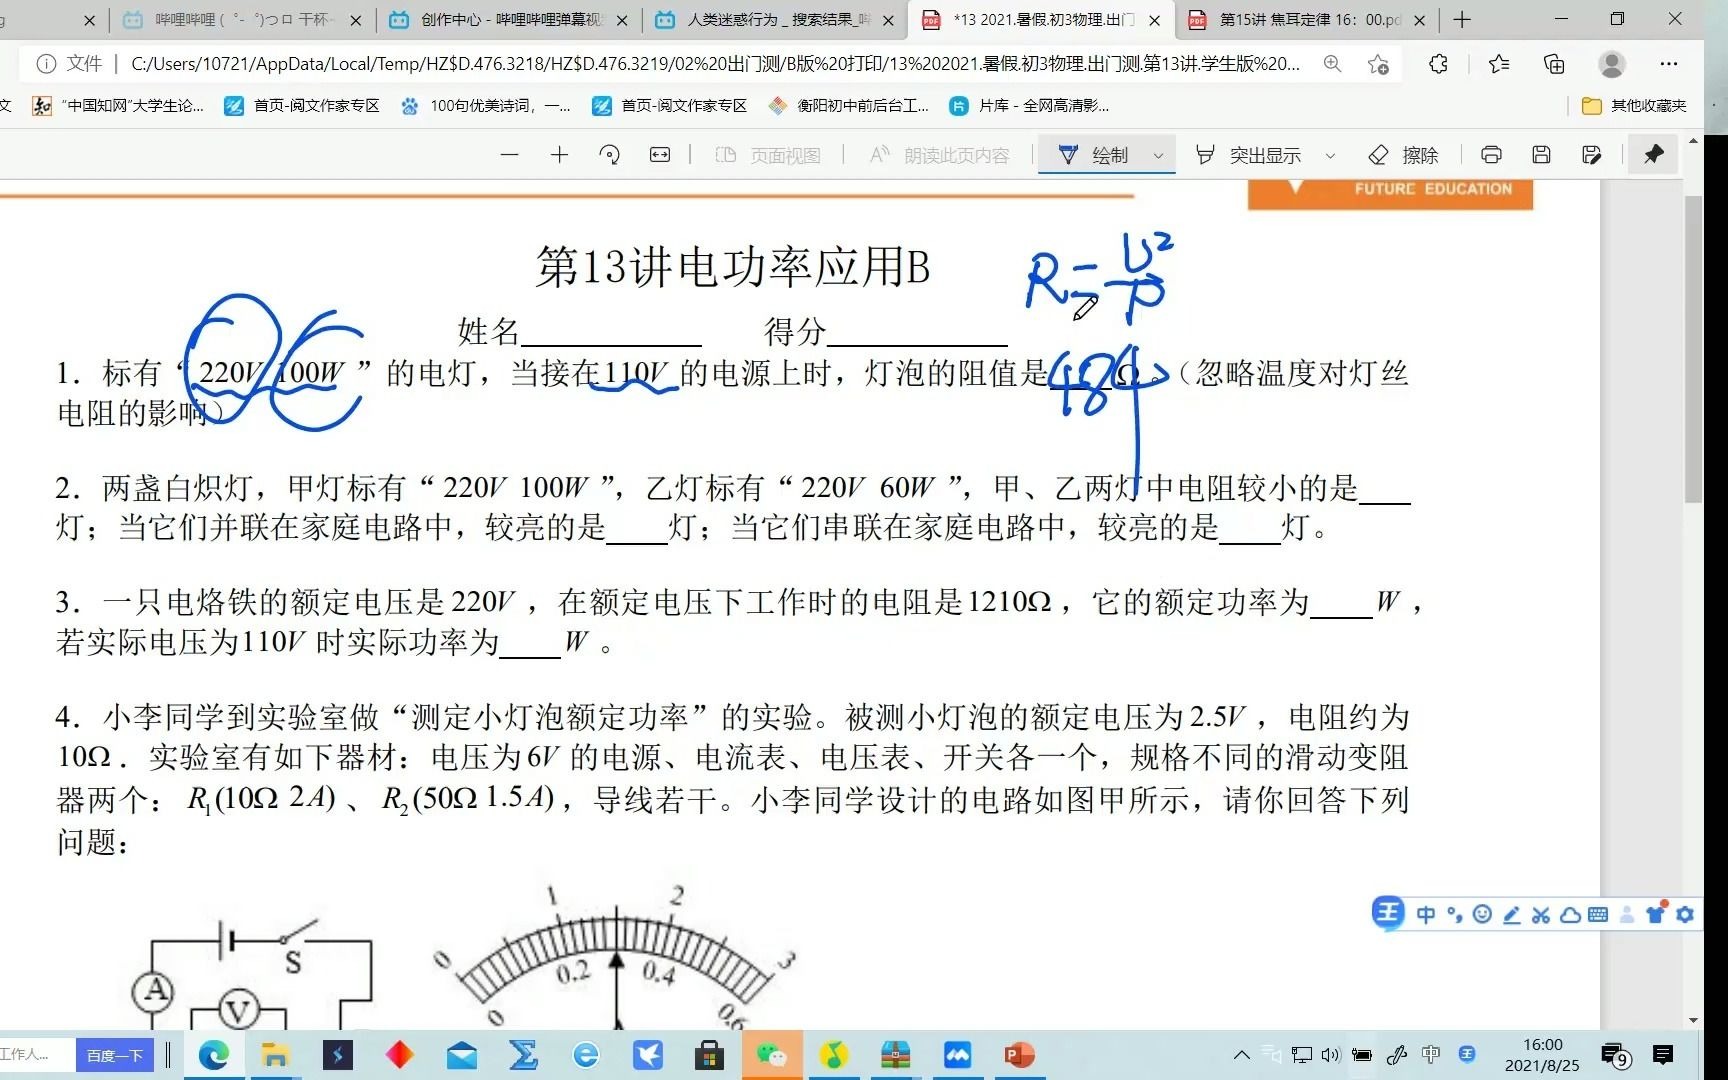Select the 绘制 draw tool
The width and height of the screenshot is (1728, 1080).
[x=1093, y=155]
